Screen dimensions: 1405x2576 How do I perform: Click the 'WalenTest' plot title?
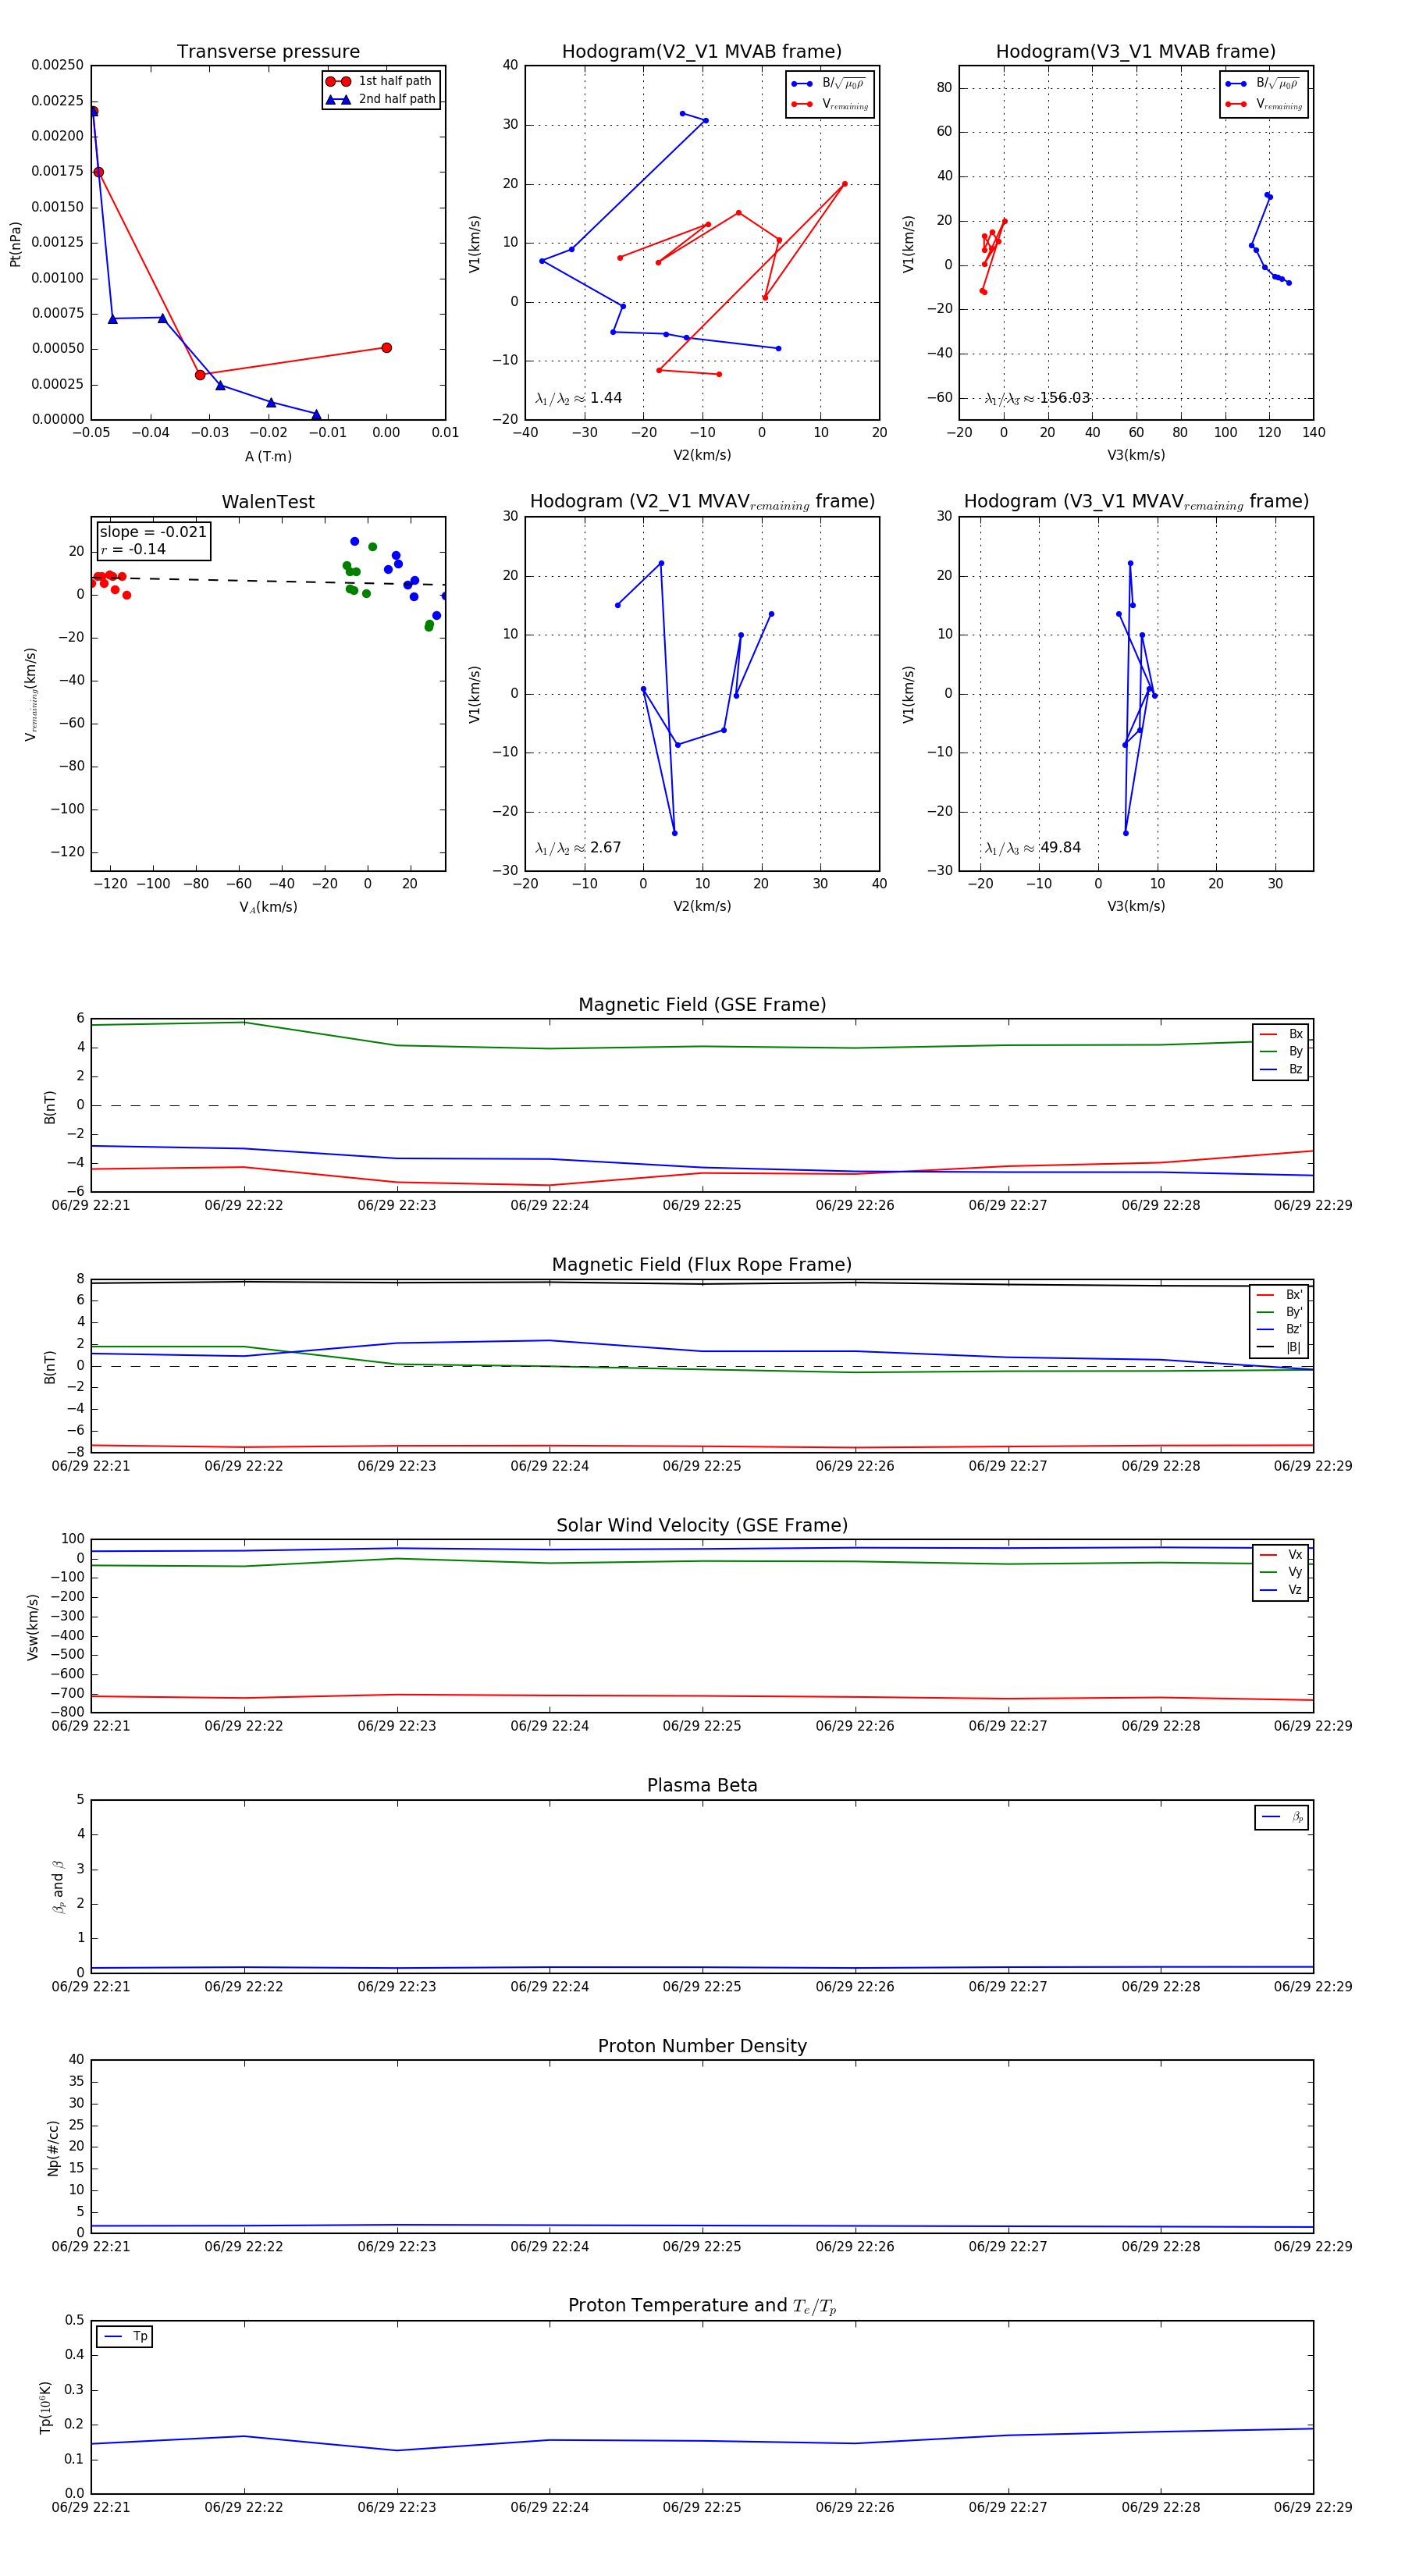[x=268, y=502]
